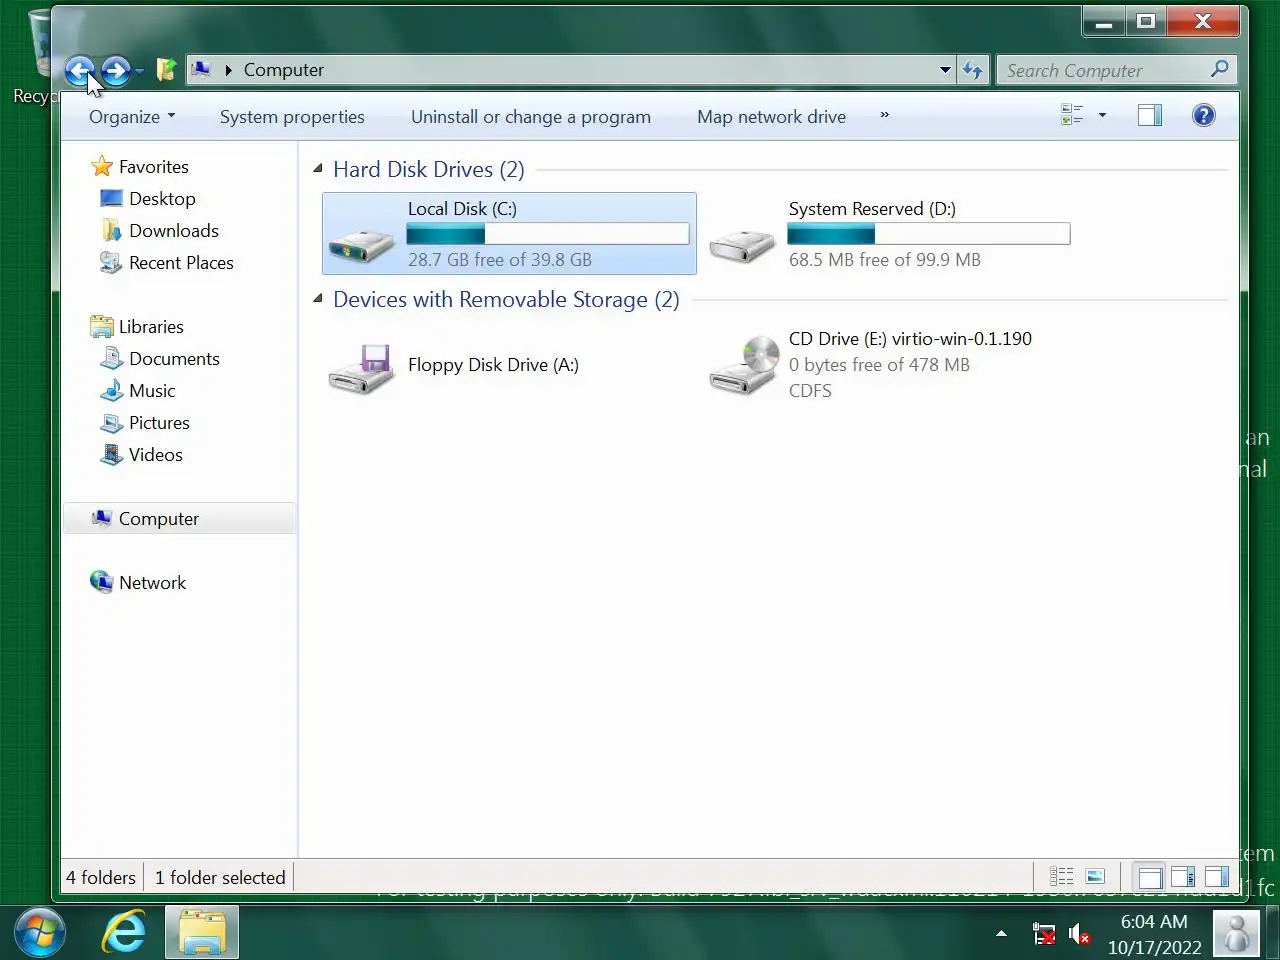Click '1 folder selected' in status bar

point(220,878)
